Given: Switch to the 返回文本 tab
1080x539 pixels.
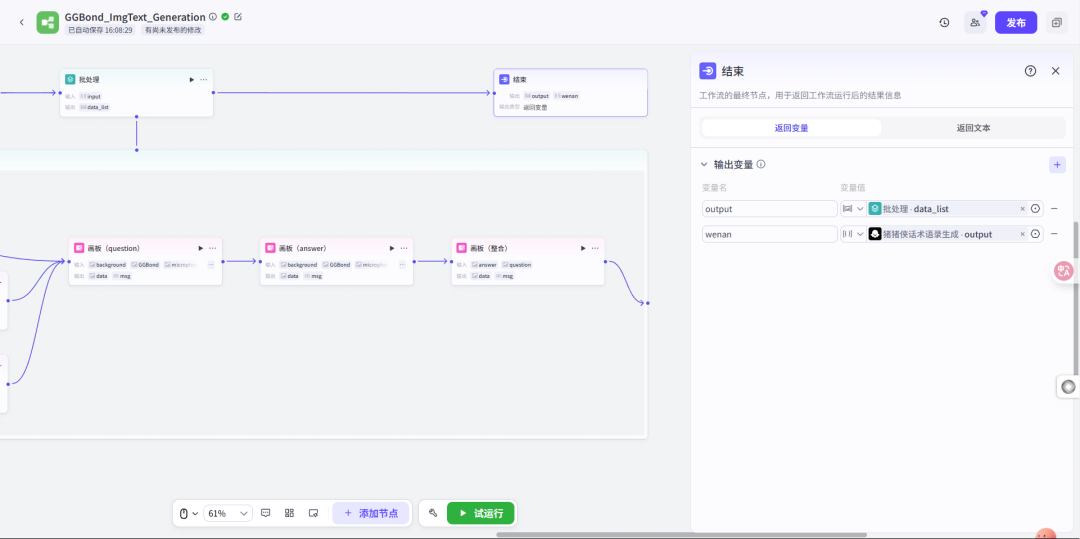Looking at the screenshot, I should 973,128.
